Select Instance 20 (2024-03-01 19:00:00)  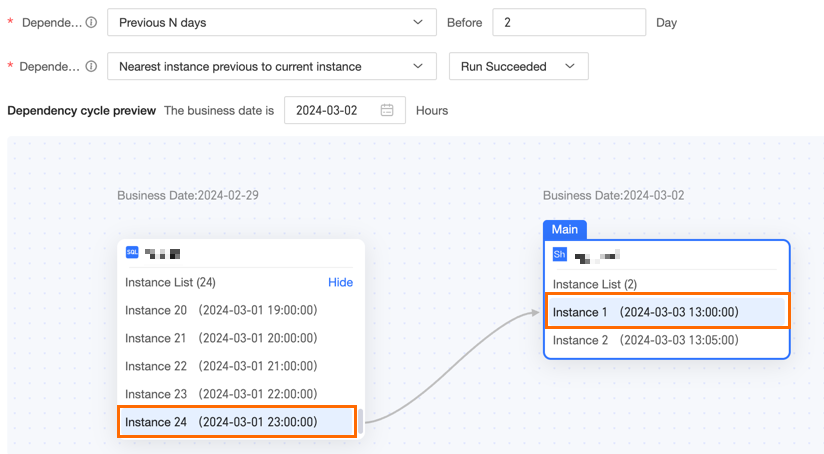[235, 310]
